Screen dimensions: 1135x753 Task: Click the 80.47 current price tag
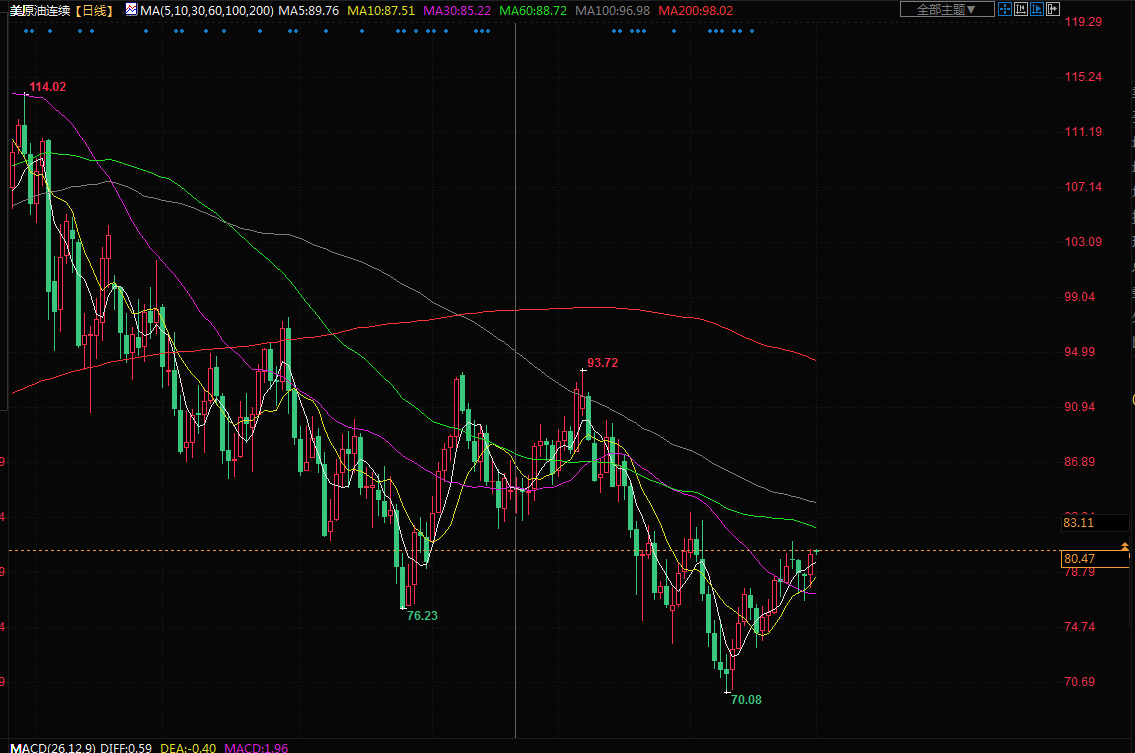(x=1079, y=559)
